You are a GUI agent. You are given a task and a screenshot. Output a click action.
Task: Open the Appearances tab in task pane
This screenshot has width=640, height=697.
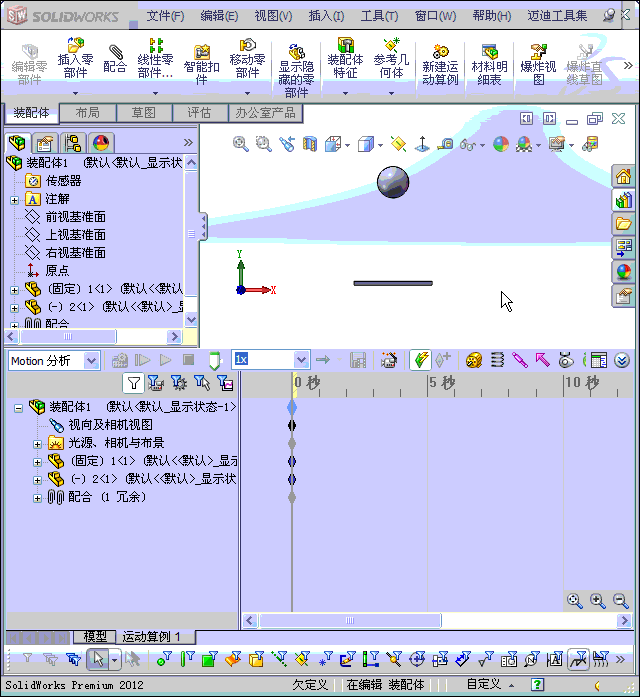(623, 272)
